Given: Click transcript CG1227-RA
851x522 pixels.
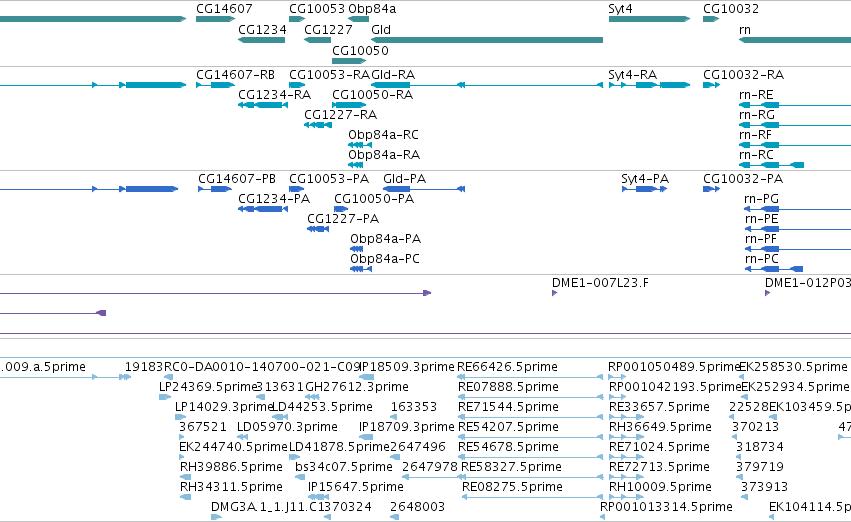Looking at the screenshot, I should tap(341, 114).
